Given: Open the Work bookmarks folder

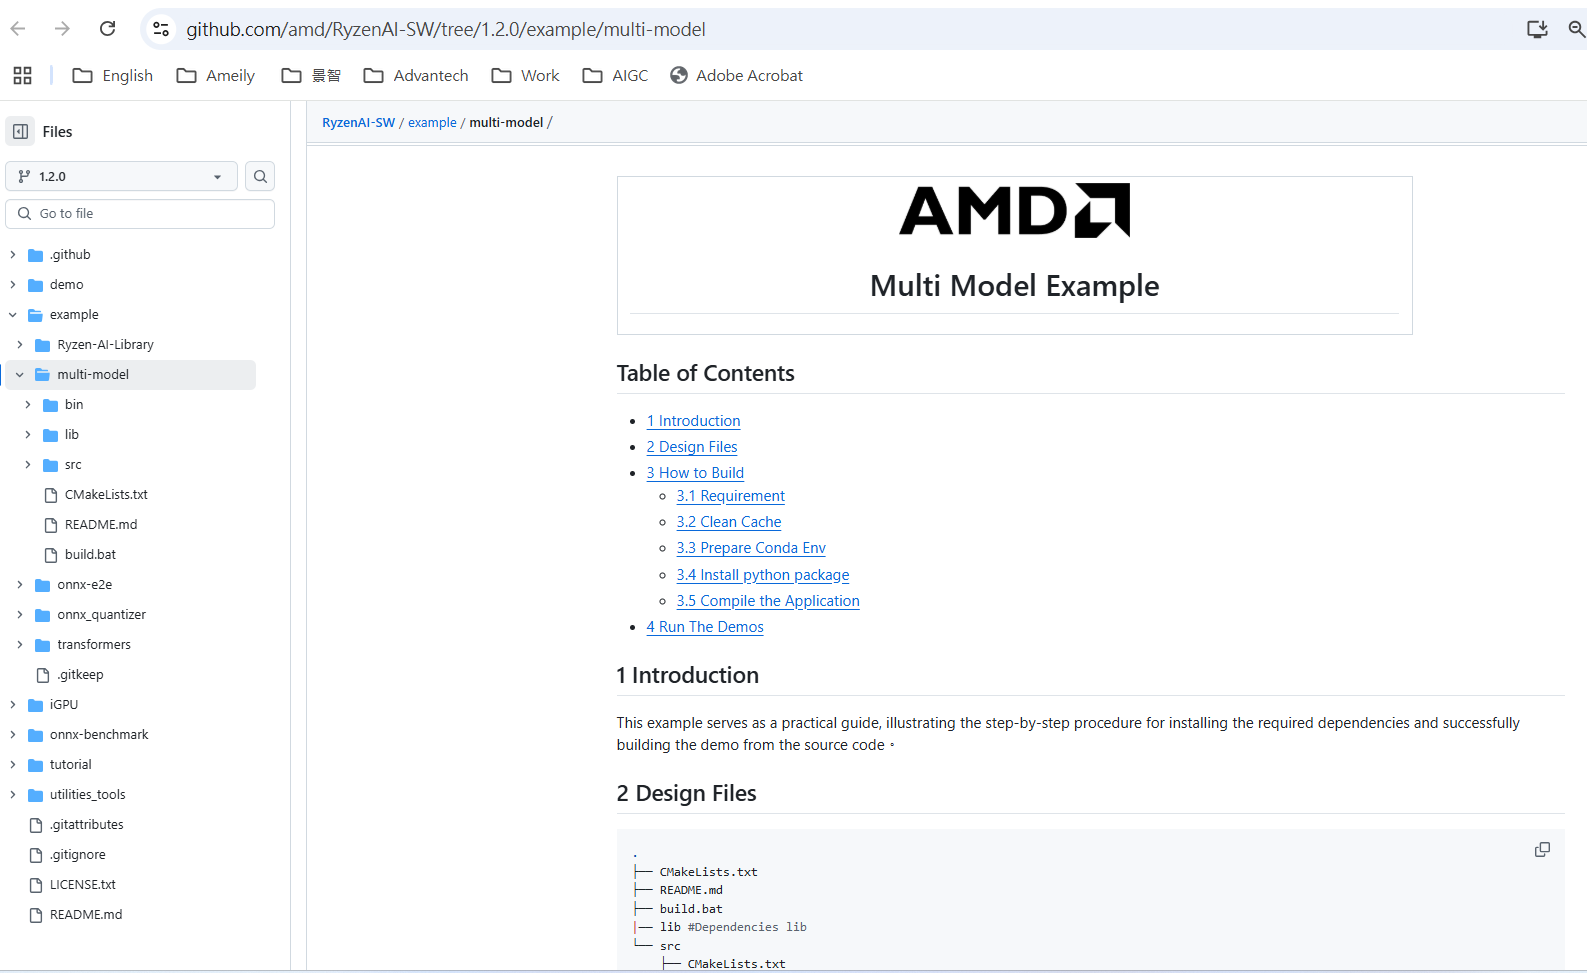Looking at the screenshot, I should coord(526,76).
